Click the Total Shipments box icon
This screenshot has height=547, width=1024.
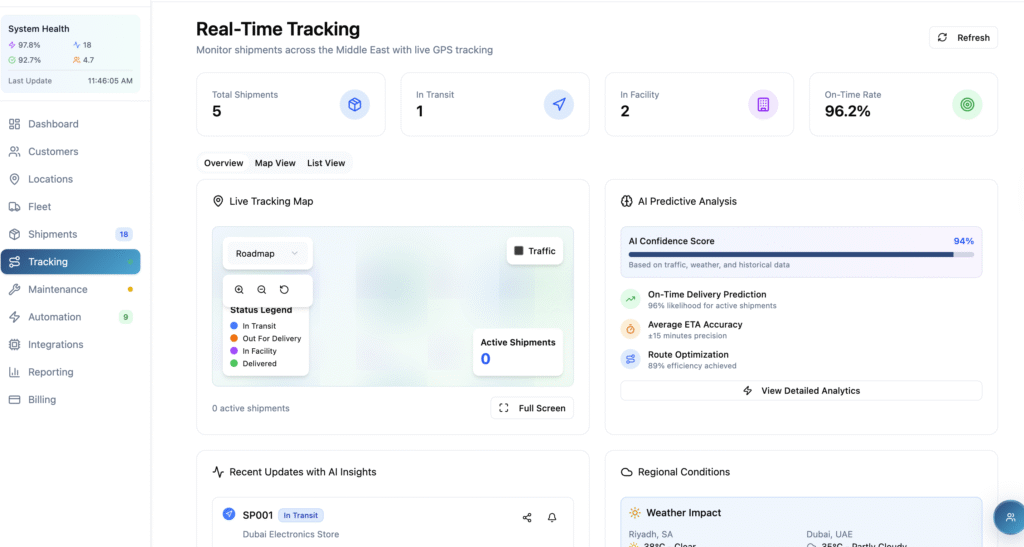354,104
